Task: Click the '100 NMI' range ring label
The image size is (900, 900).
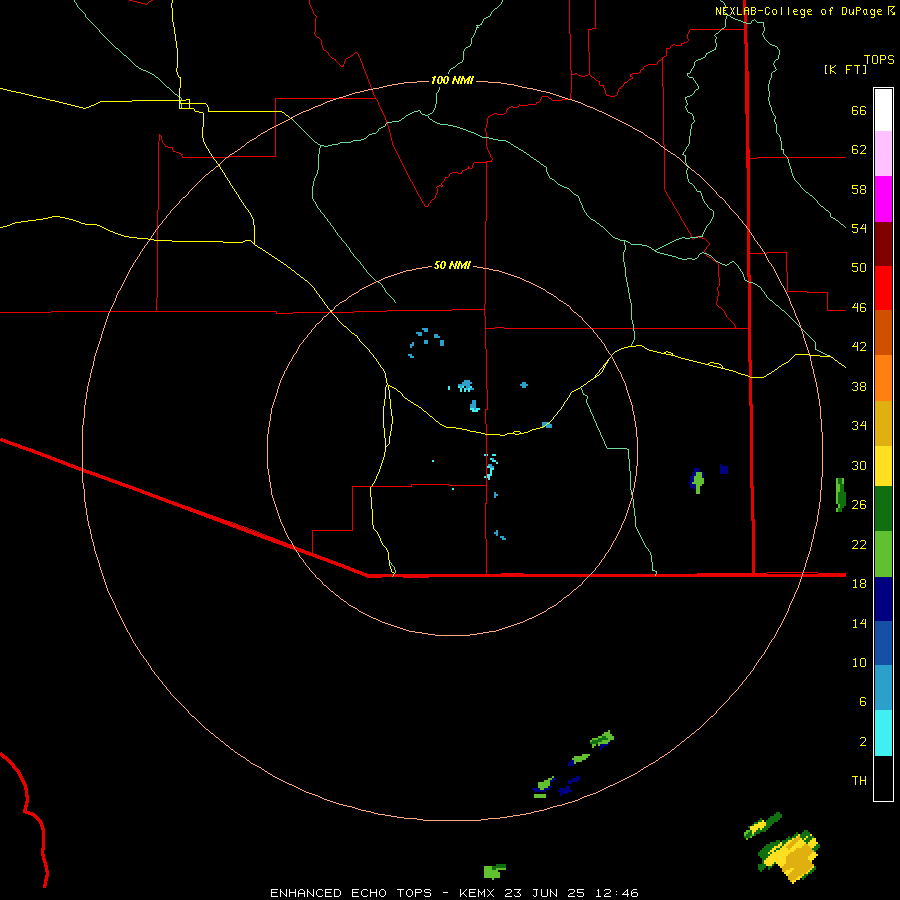Action: pyautogui.click(x=452, y=80)
